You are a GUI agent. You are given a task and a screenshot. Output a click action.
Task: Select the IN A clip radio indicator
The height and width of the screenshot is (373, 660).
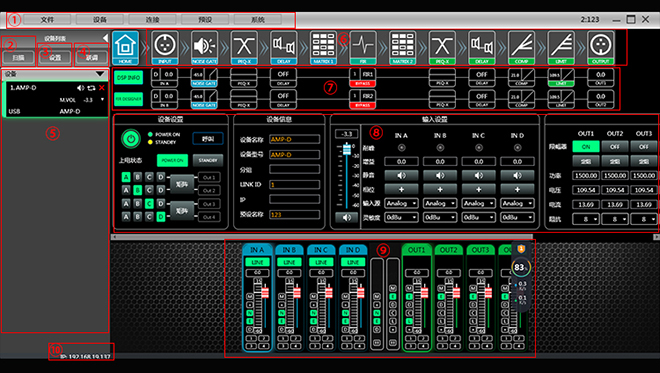click(x=401, y=148)
